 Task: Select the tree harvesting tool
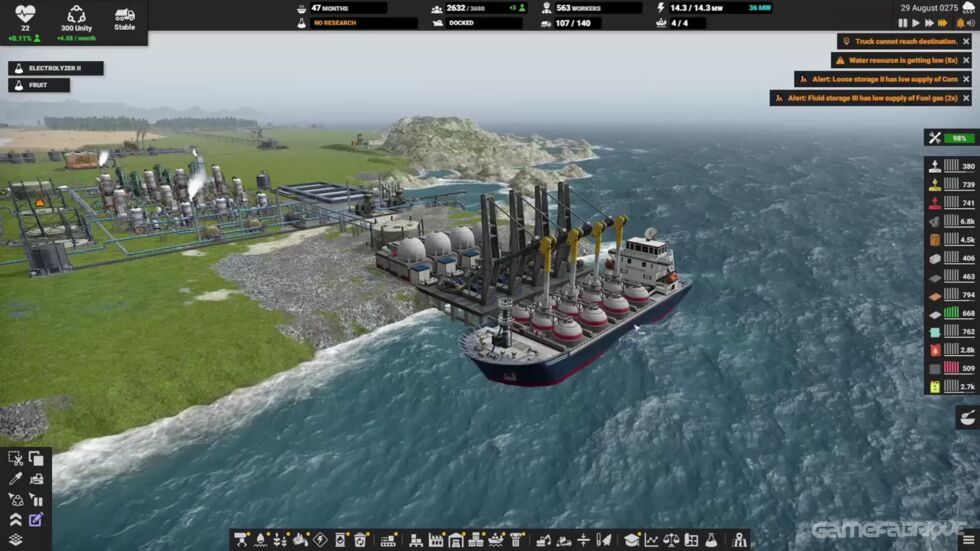point(603,540)
